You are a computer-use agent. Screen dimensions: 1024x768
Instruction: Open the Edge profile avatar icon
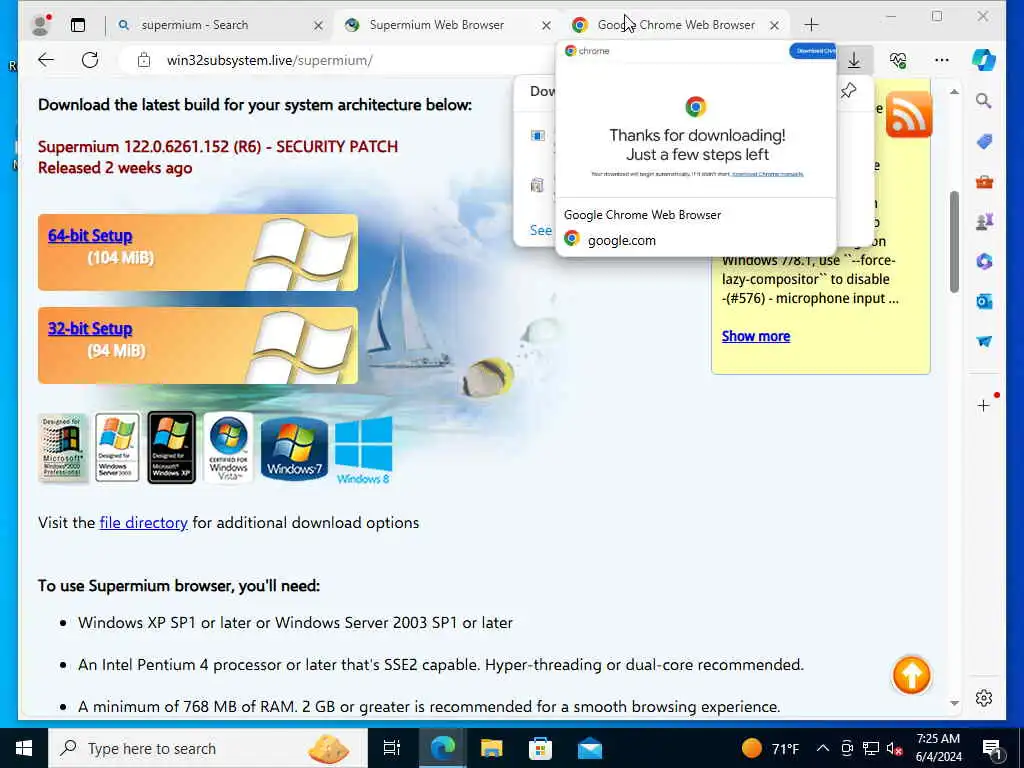coord(41,25)
